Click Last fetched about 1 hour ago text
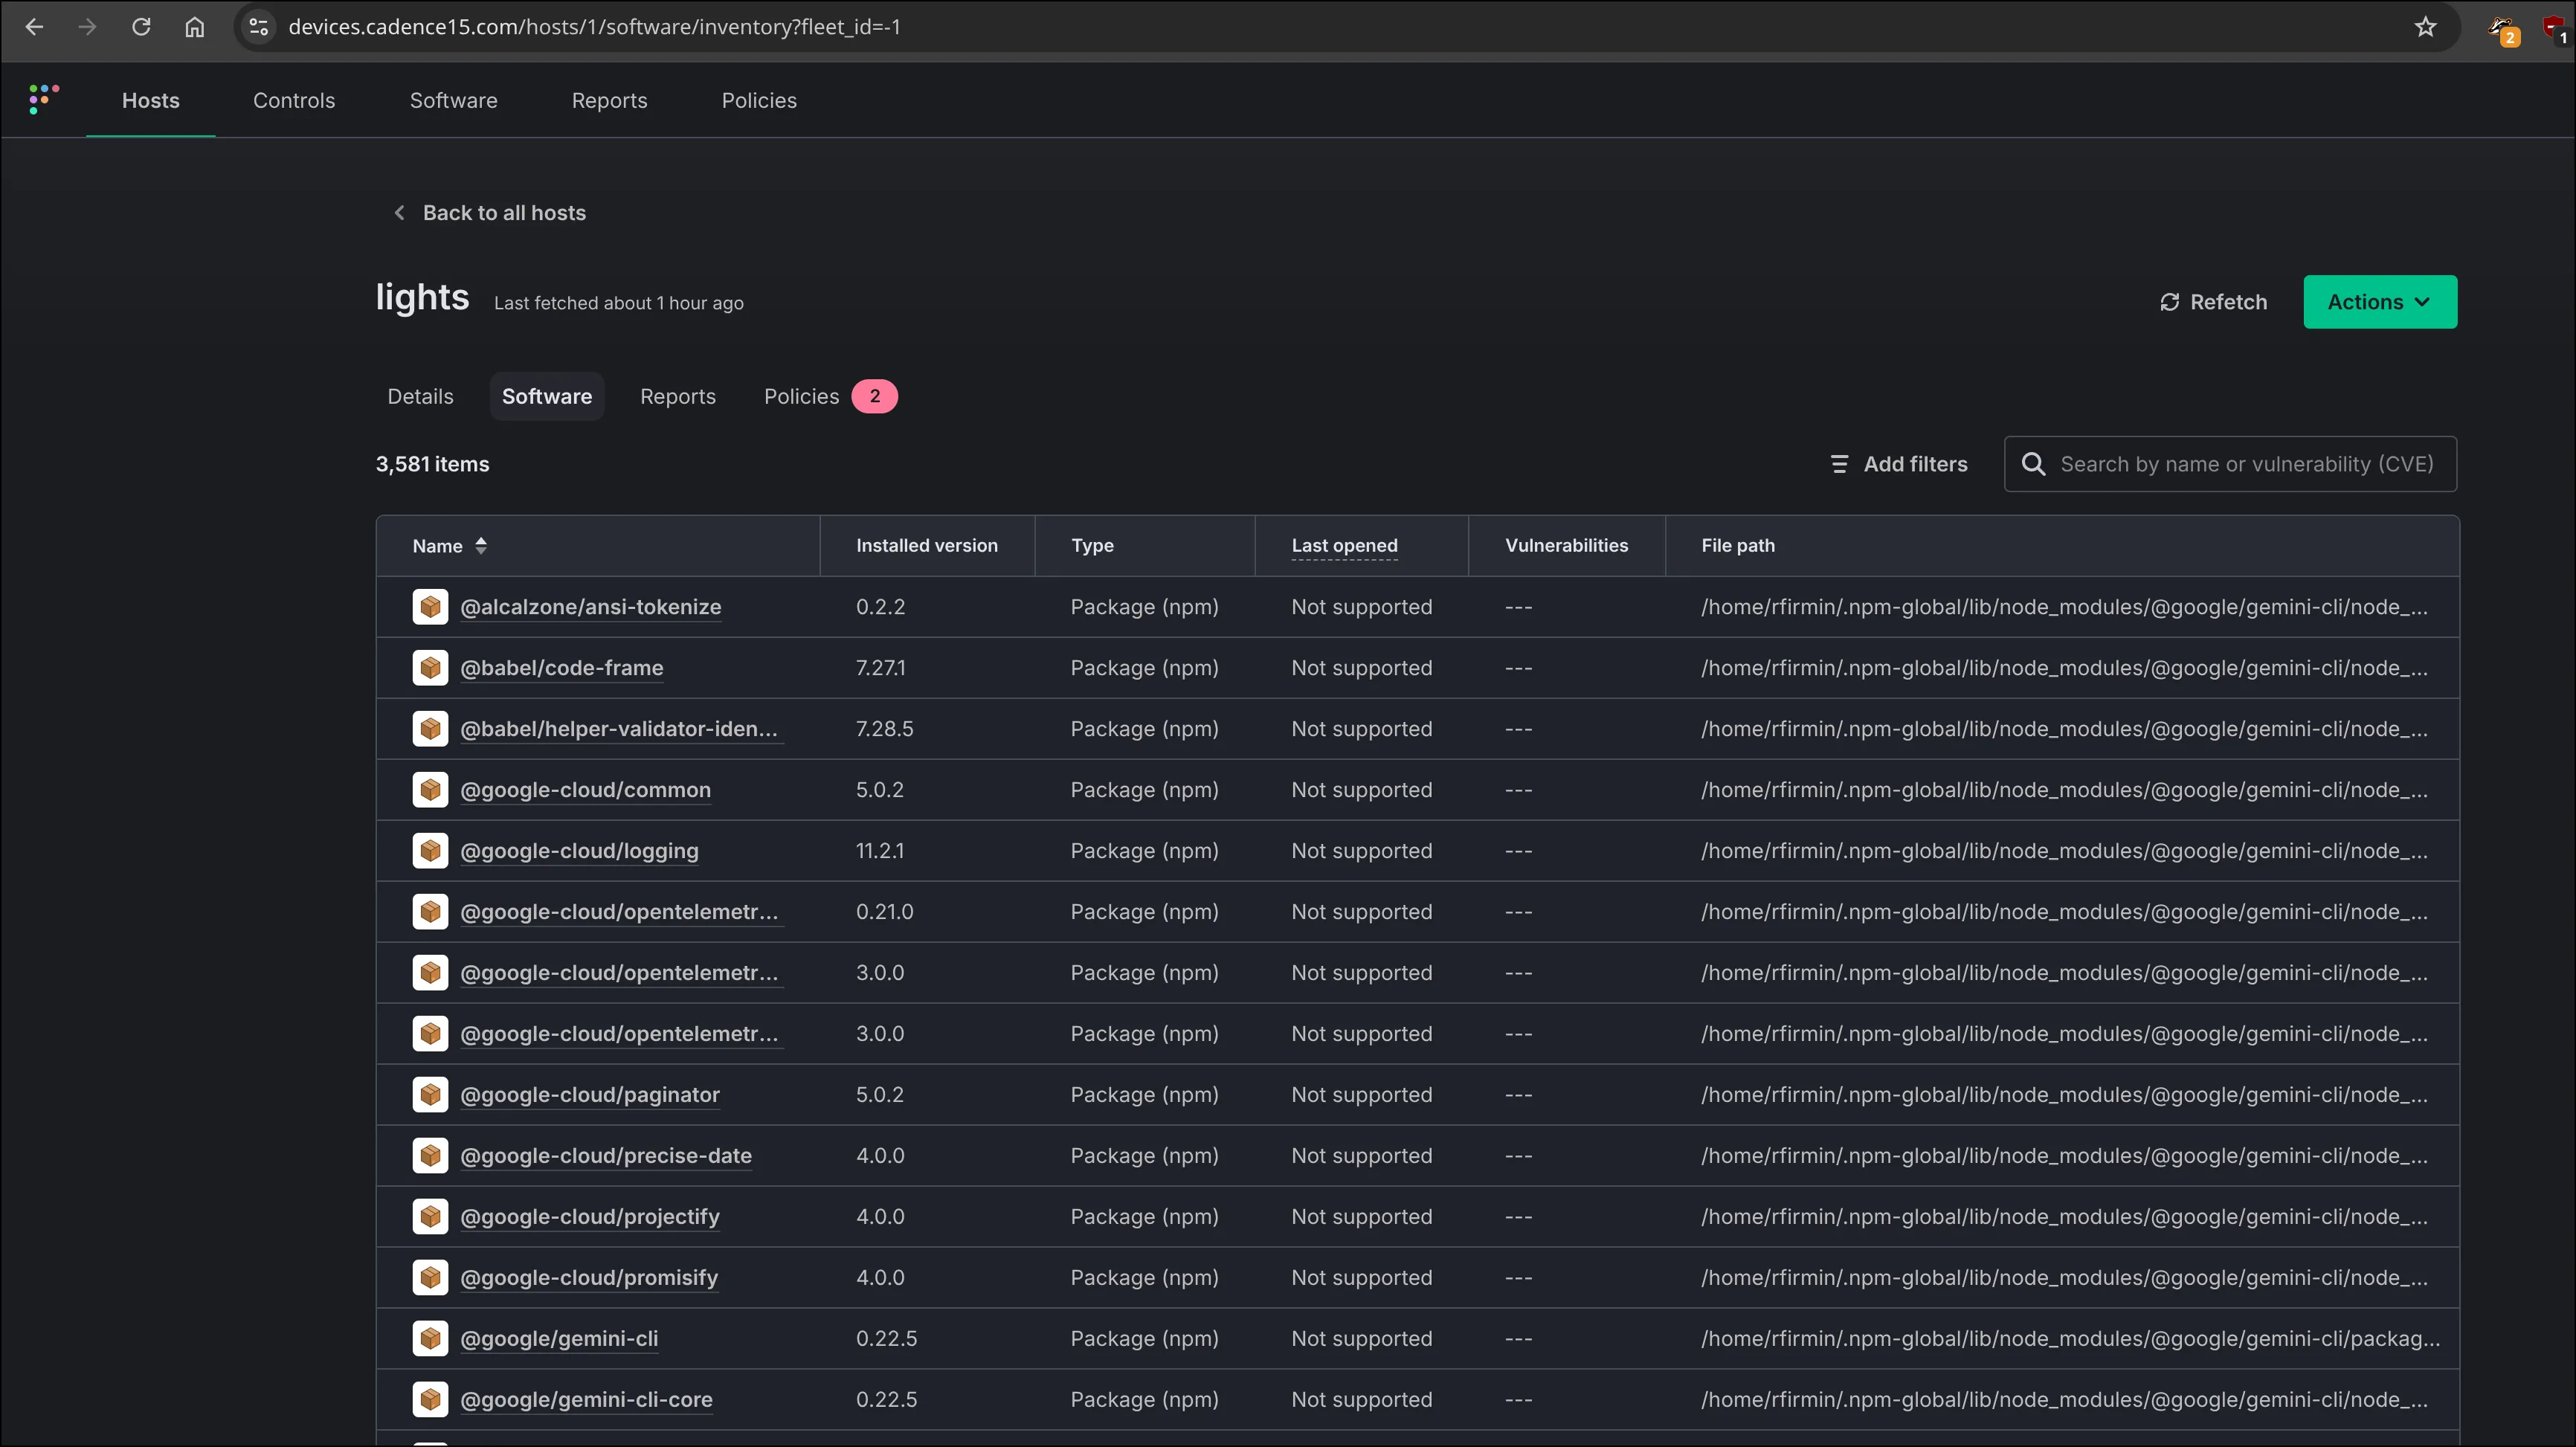 point(619,303)
